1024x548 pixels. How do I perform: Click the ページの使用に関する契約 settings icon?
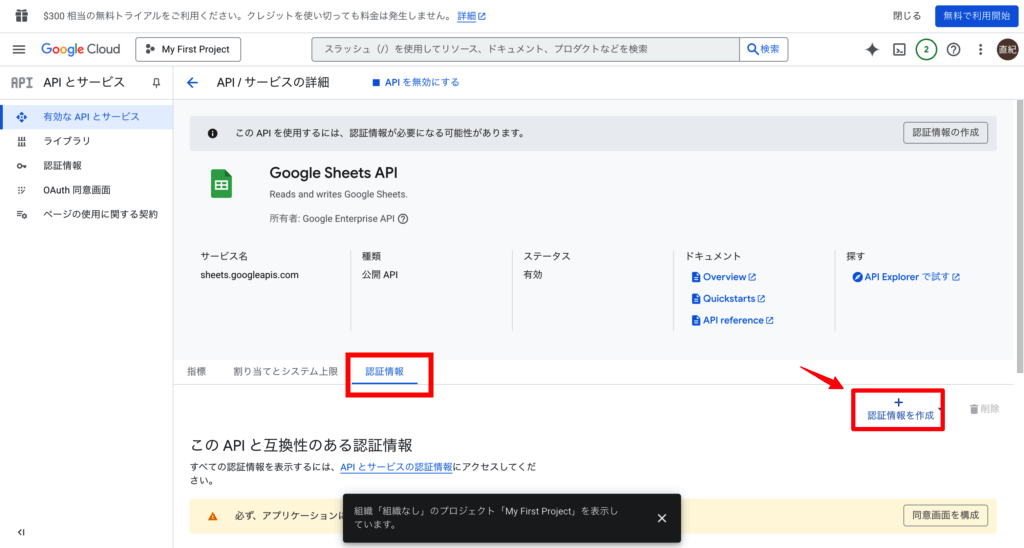(x=22, y=214)
